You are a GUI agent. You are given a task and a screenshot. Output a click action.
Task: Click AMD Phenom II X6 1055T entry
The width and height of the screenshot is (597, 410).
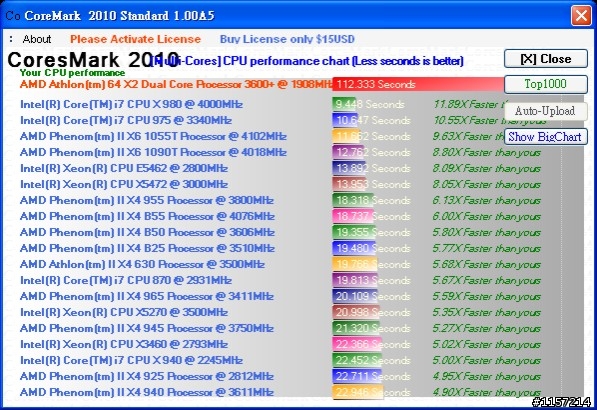click(153, 136)
